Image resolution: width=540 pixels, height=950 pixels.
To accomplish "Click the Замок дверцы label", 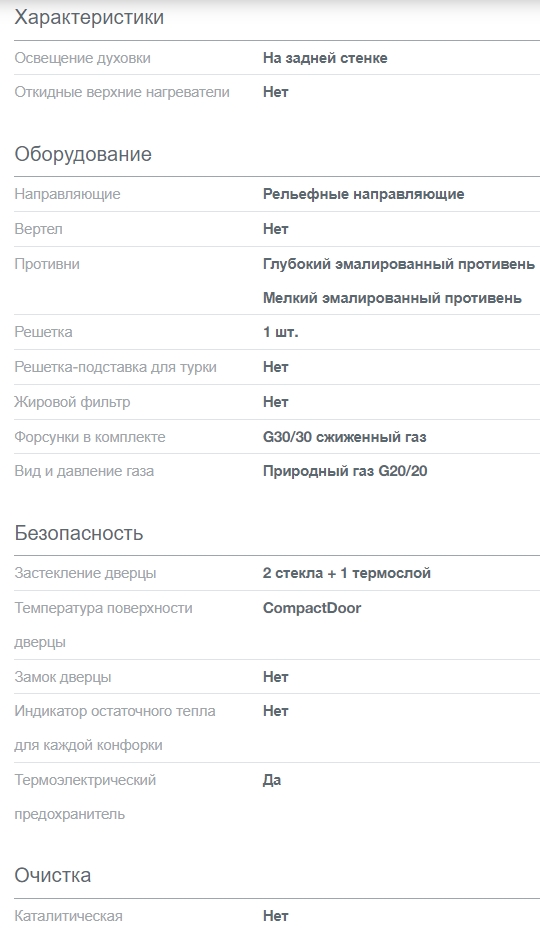I will (x=62, y=677).
